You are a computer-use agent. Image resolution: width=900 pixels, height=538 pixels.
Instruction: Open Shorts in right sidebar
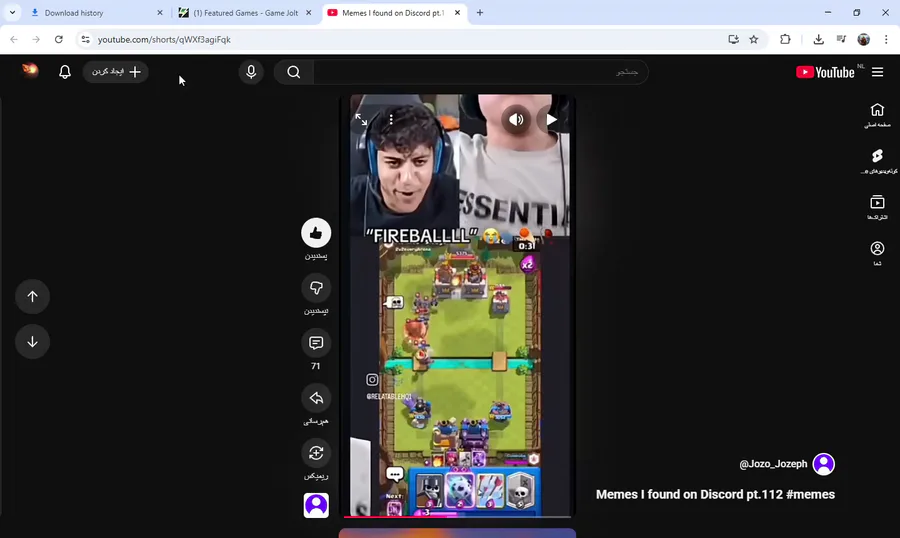(x=877, y=161)
